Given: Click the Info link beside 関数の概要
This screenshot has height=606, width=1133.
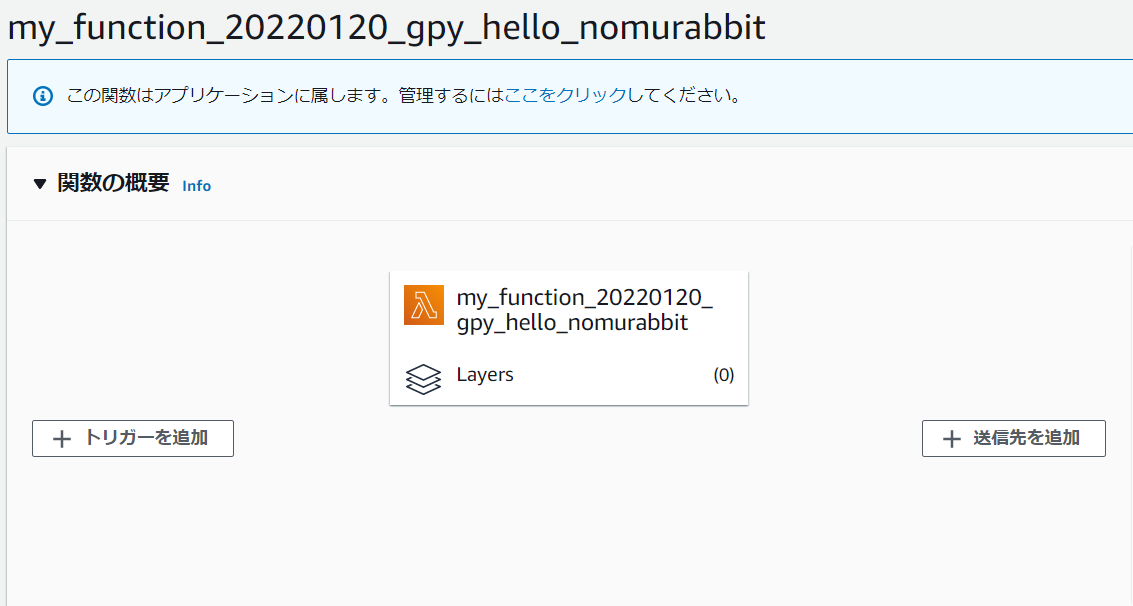Looking at the screenshot, I should click(196, 186).
